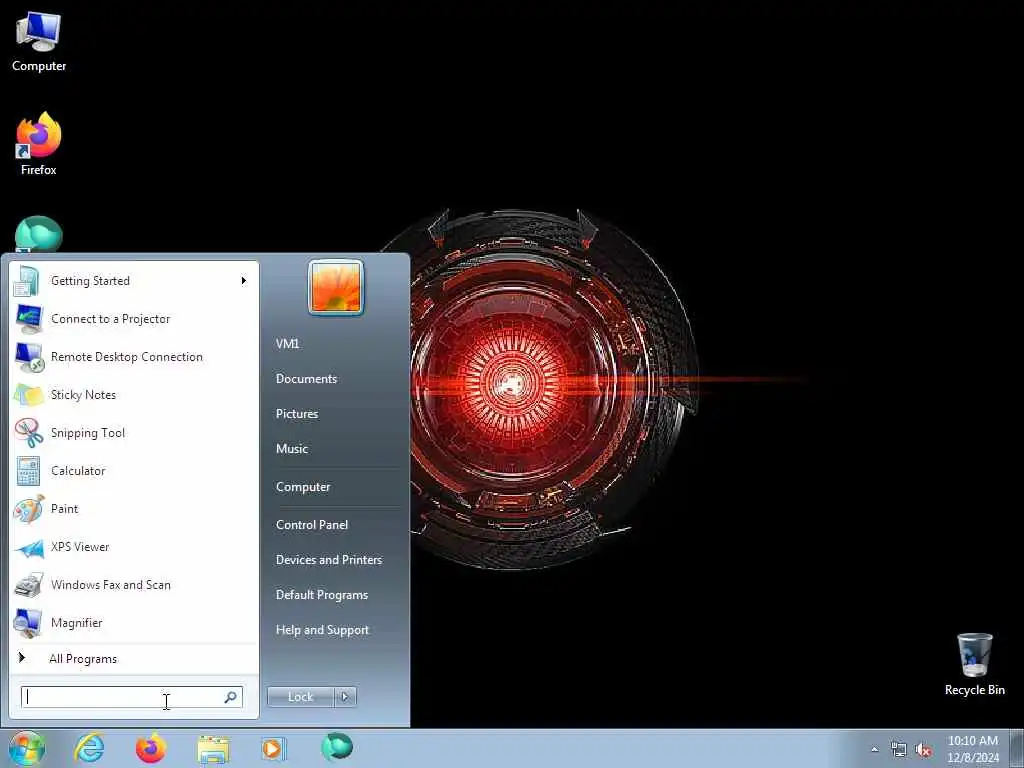Expand the Getting Started submenu arrow

tap(244, 281)
